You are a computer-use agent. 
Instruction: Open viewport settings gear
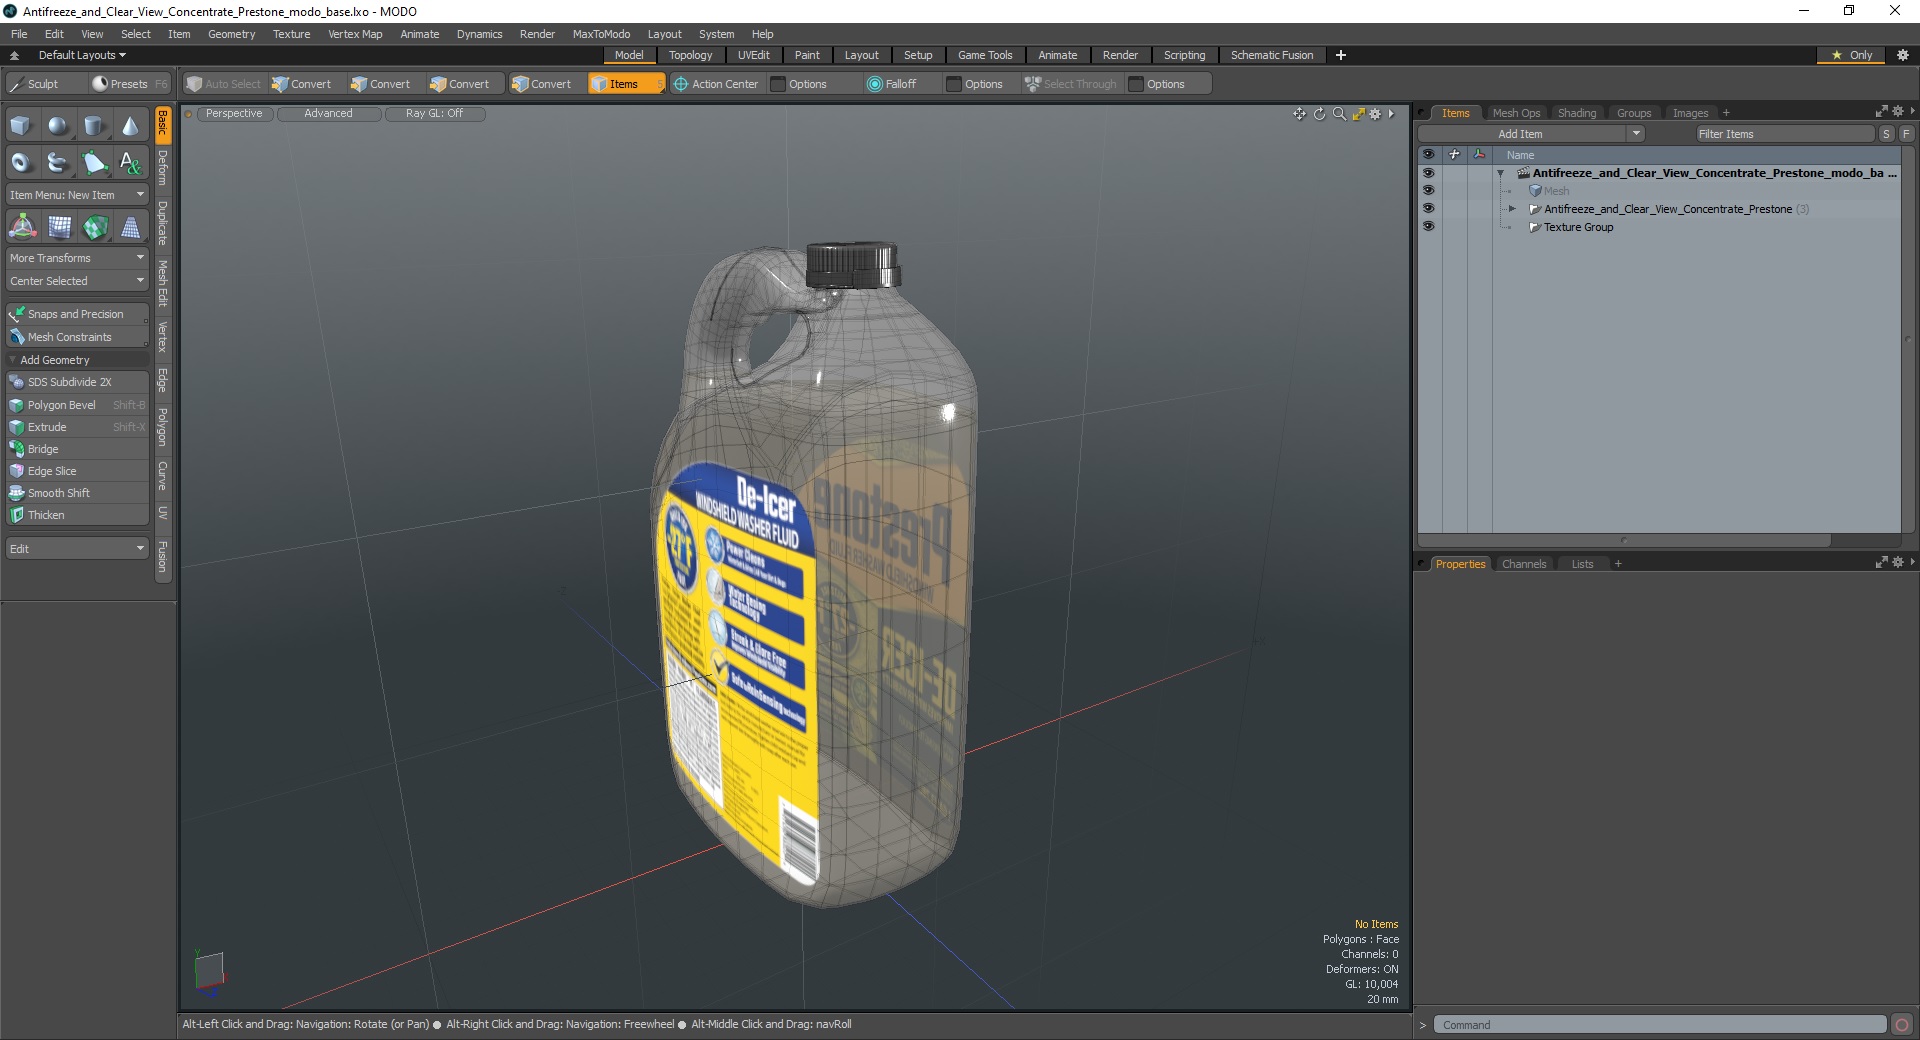[x=1375, y=114]
